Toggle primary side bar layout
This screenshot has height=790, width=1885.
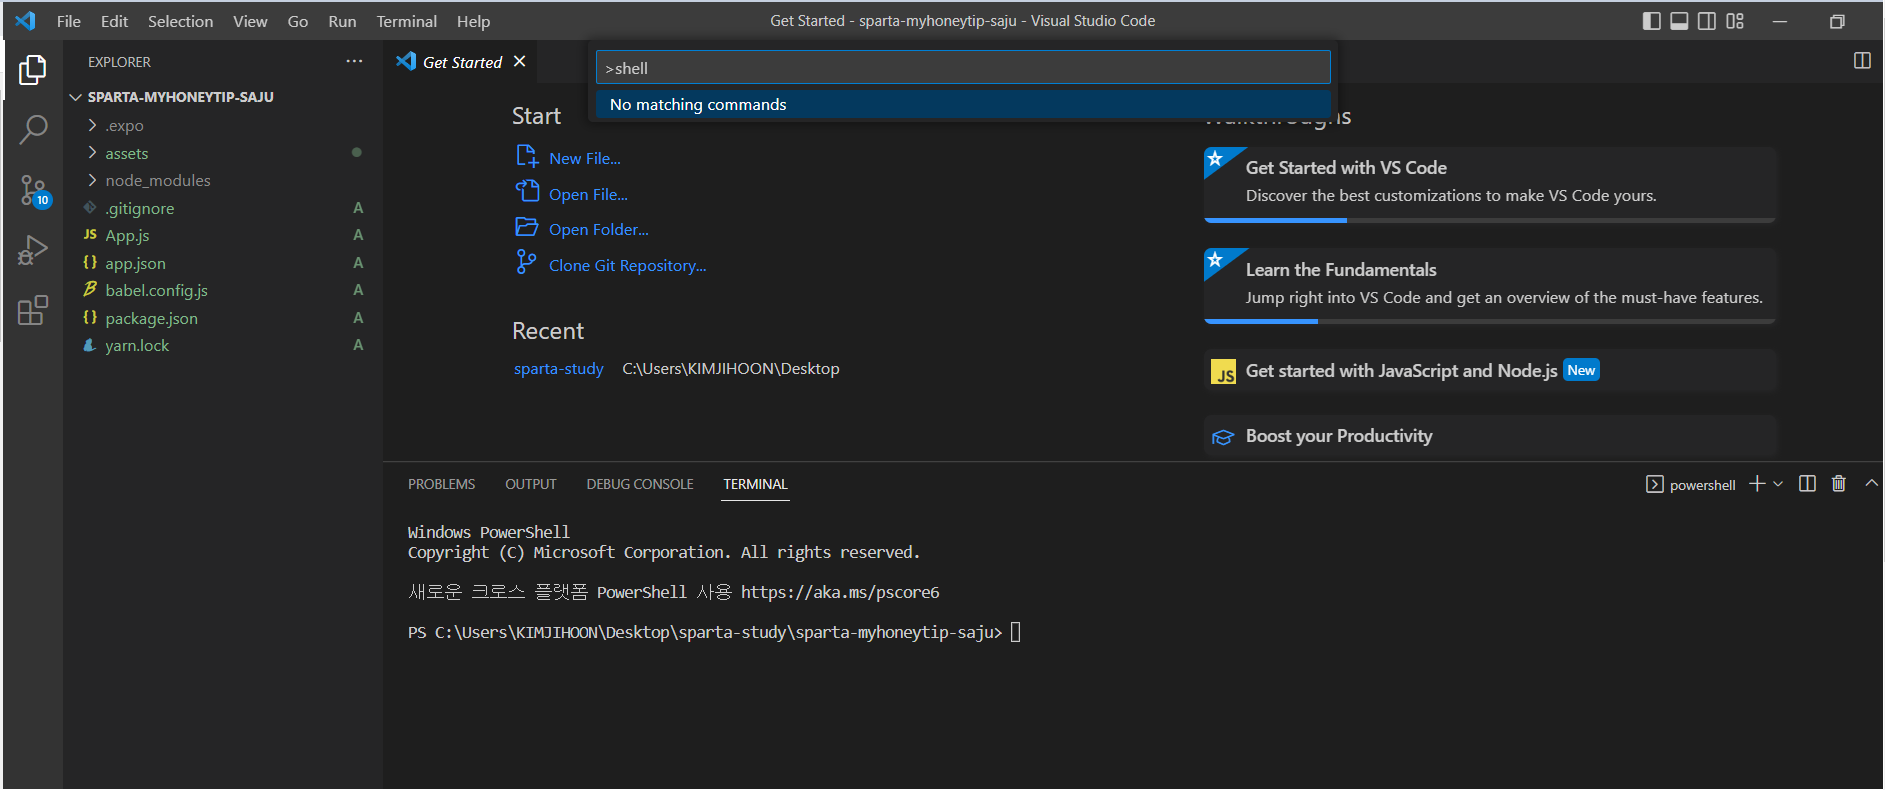pyautogui.click(x=1652, y=21)
